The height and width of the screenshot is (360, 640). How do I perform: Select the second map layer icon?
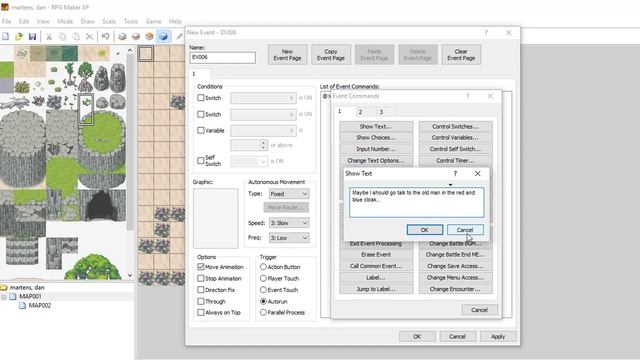[x=136, y=37]
